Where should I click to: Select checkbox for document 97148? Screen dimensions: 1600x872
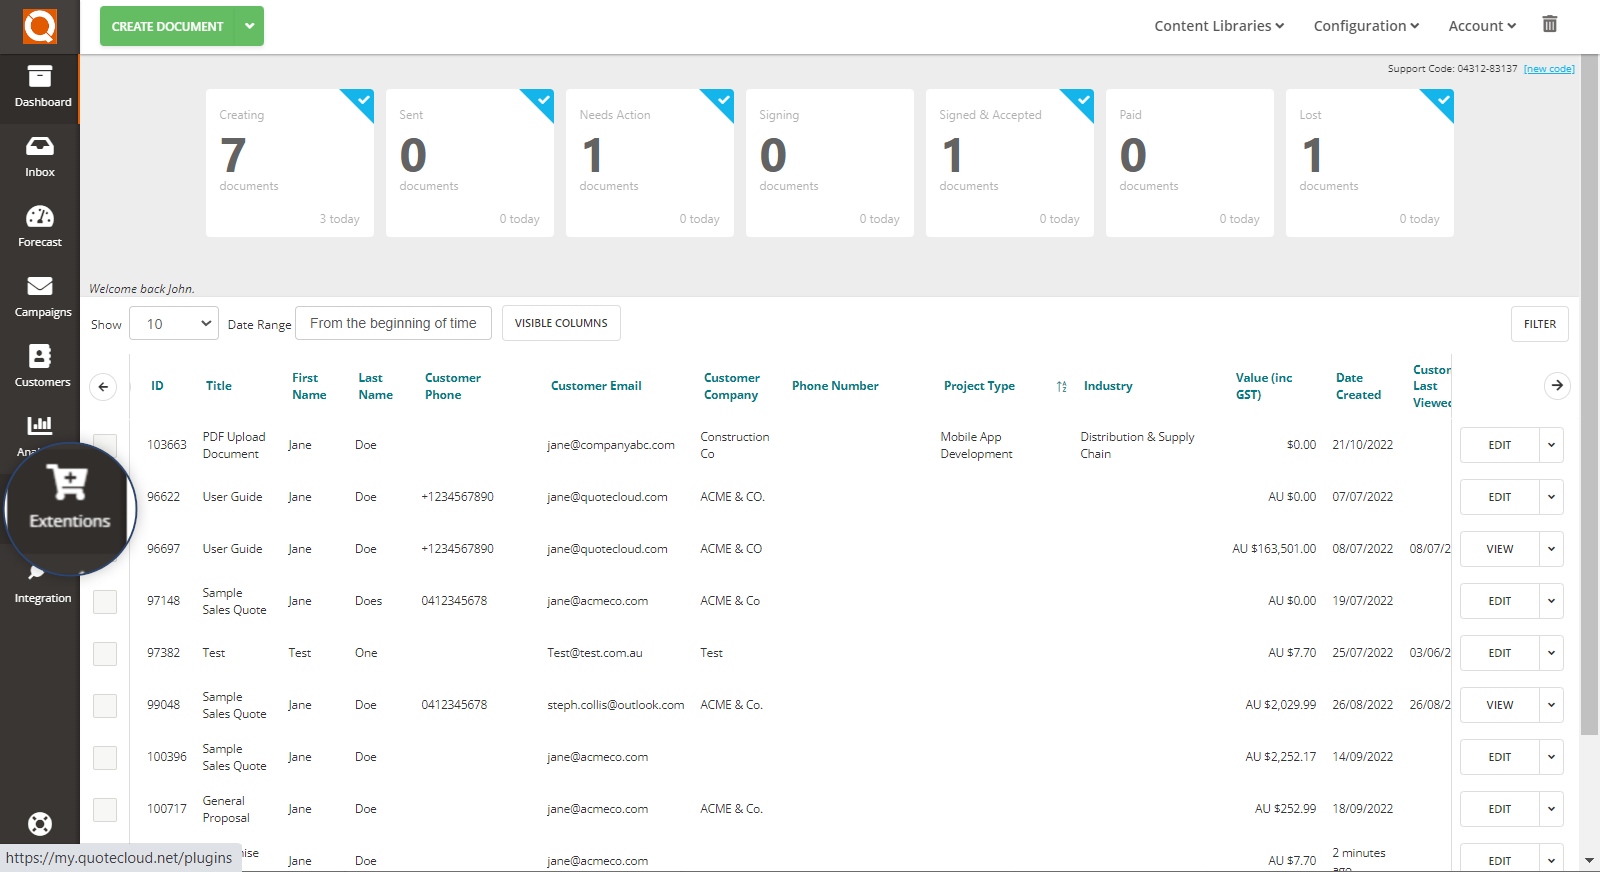click(x=105, y=601)
